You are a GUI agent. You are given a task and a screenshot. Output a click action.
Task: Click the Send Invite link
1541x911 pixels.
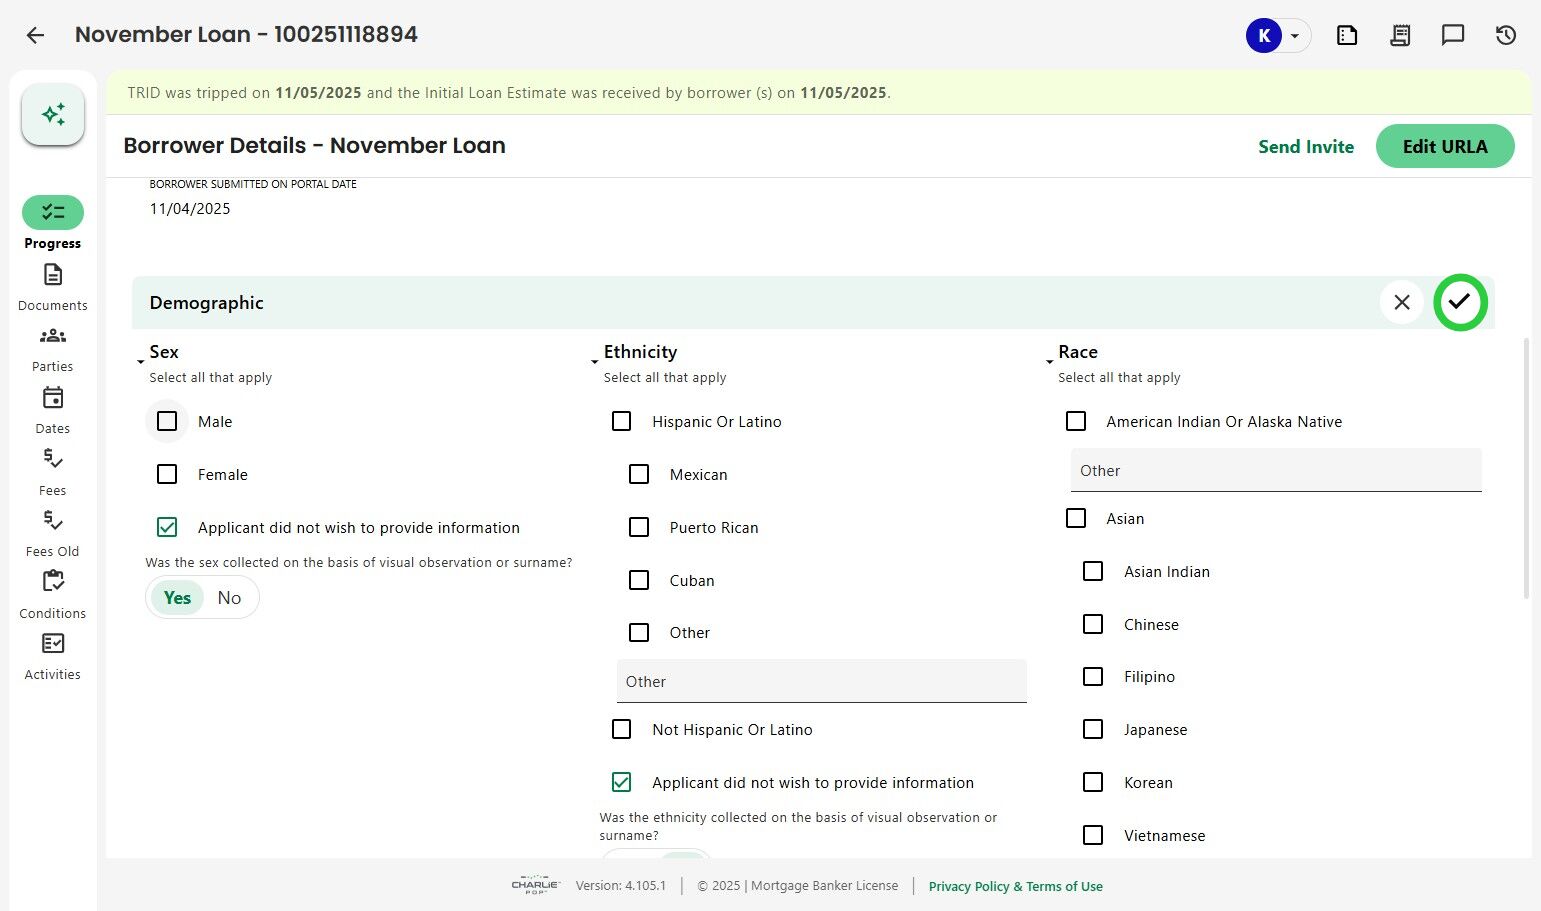[x=1305, y=147]
